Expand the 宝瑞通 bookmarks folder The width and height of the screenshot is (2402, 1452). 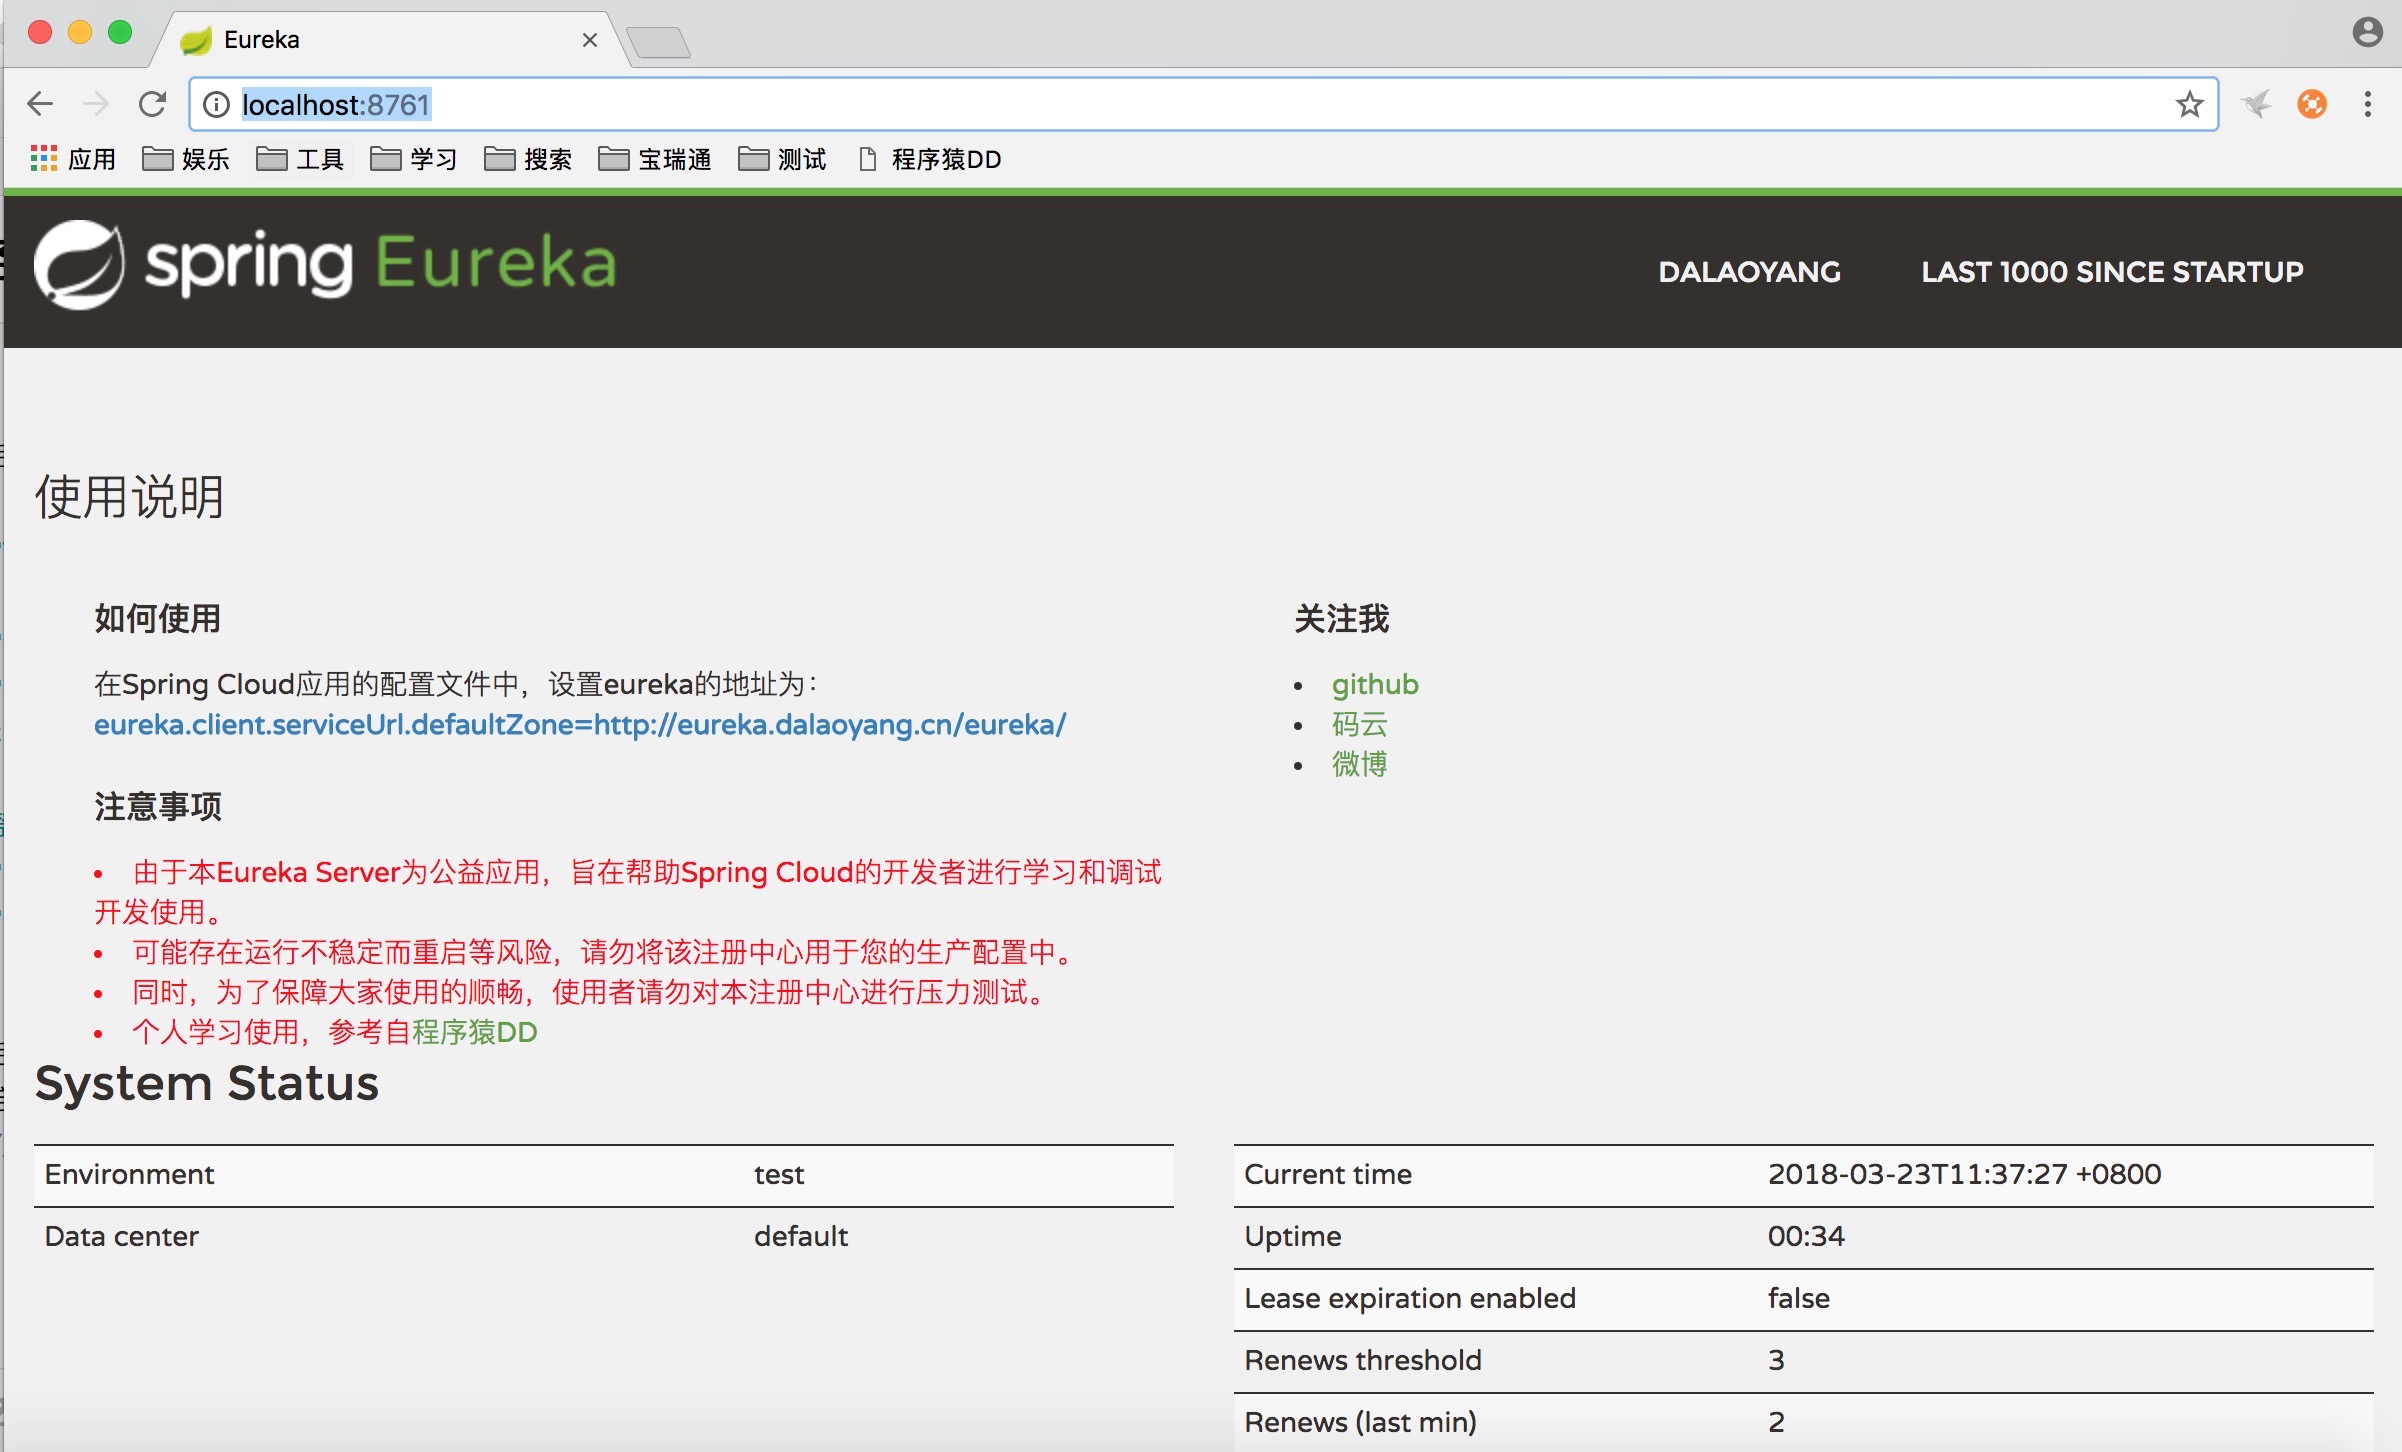pyautogui.click(x=655, y=159)
